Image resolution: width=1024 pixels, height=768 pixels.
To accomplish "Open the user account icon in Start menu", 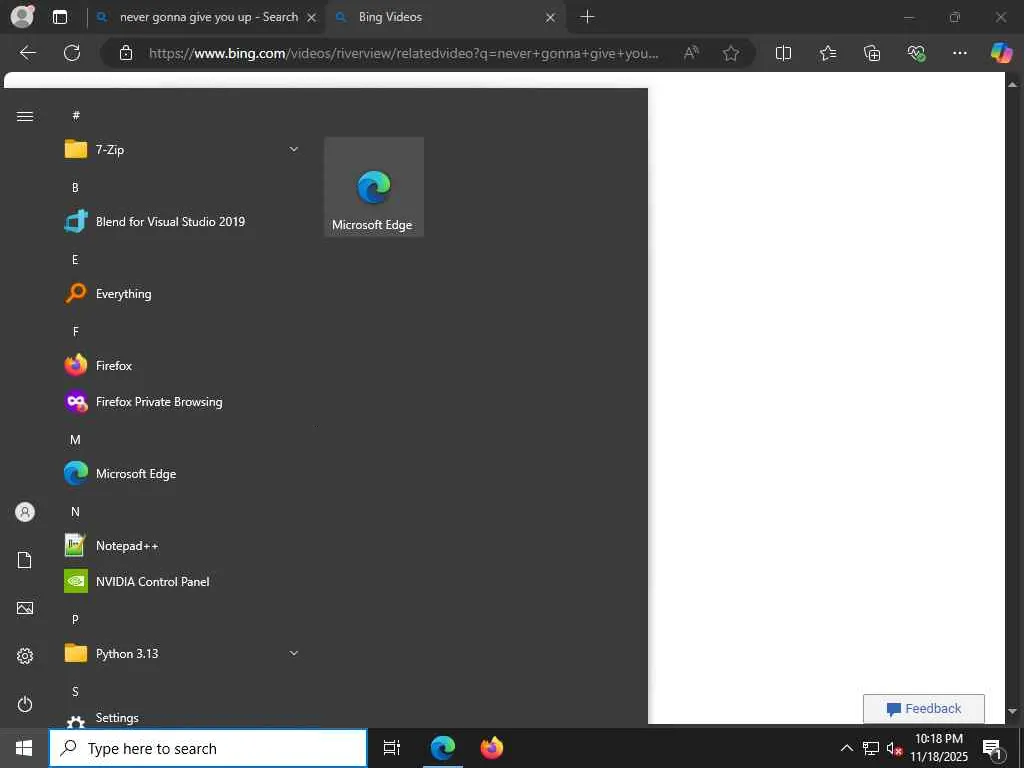I will [x=25, y=512].
